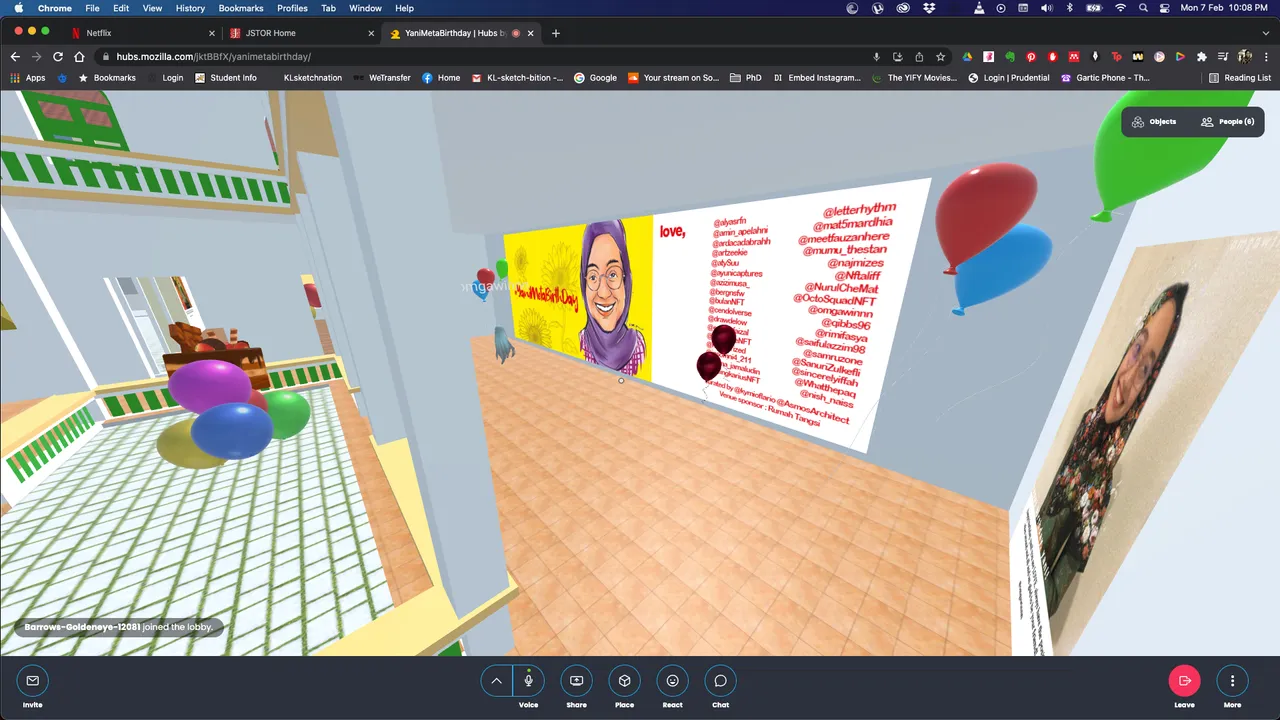Open the Student Info bookmark

[x=225, y=78]
